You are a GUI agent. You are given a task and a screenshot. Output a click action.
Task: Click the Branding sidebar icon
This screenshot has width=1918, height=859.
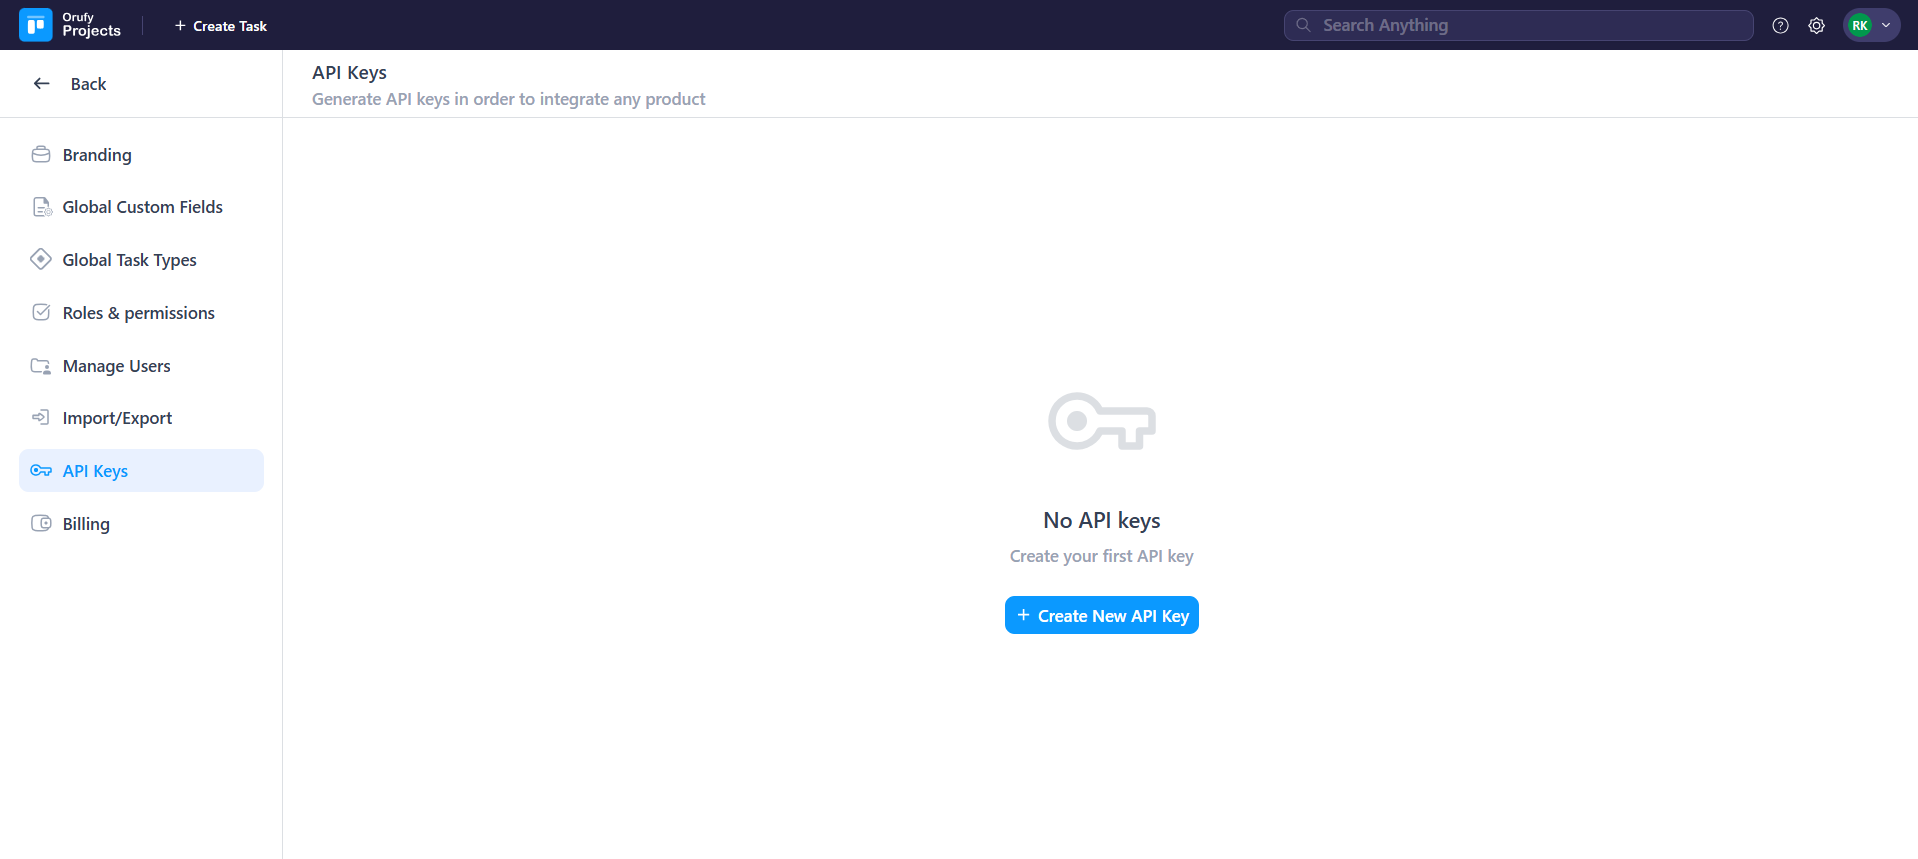tap(41, 155)
